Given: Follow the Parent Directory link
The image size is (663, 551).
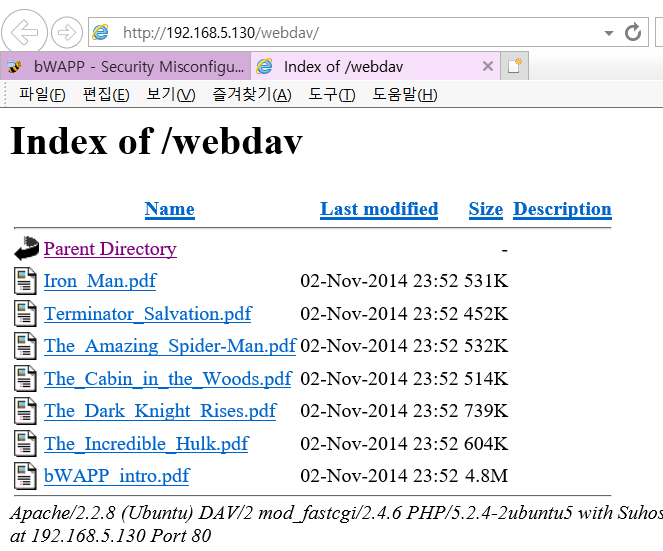Looking at the screenshot, I should coord(110,249).
